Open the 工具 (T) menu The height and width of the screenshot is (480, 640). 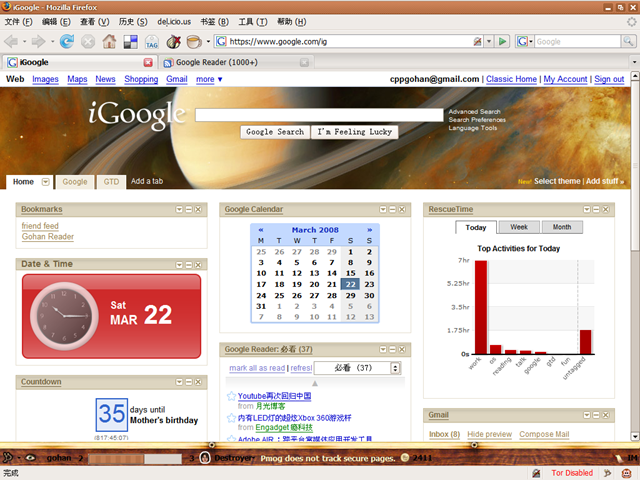[253, 22]
